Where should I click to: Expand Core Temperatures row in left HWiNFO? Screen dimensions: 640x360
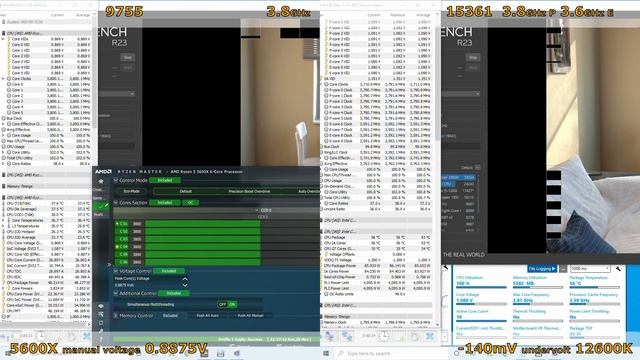pyautogui.click(x=3, y=220)
